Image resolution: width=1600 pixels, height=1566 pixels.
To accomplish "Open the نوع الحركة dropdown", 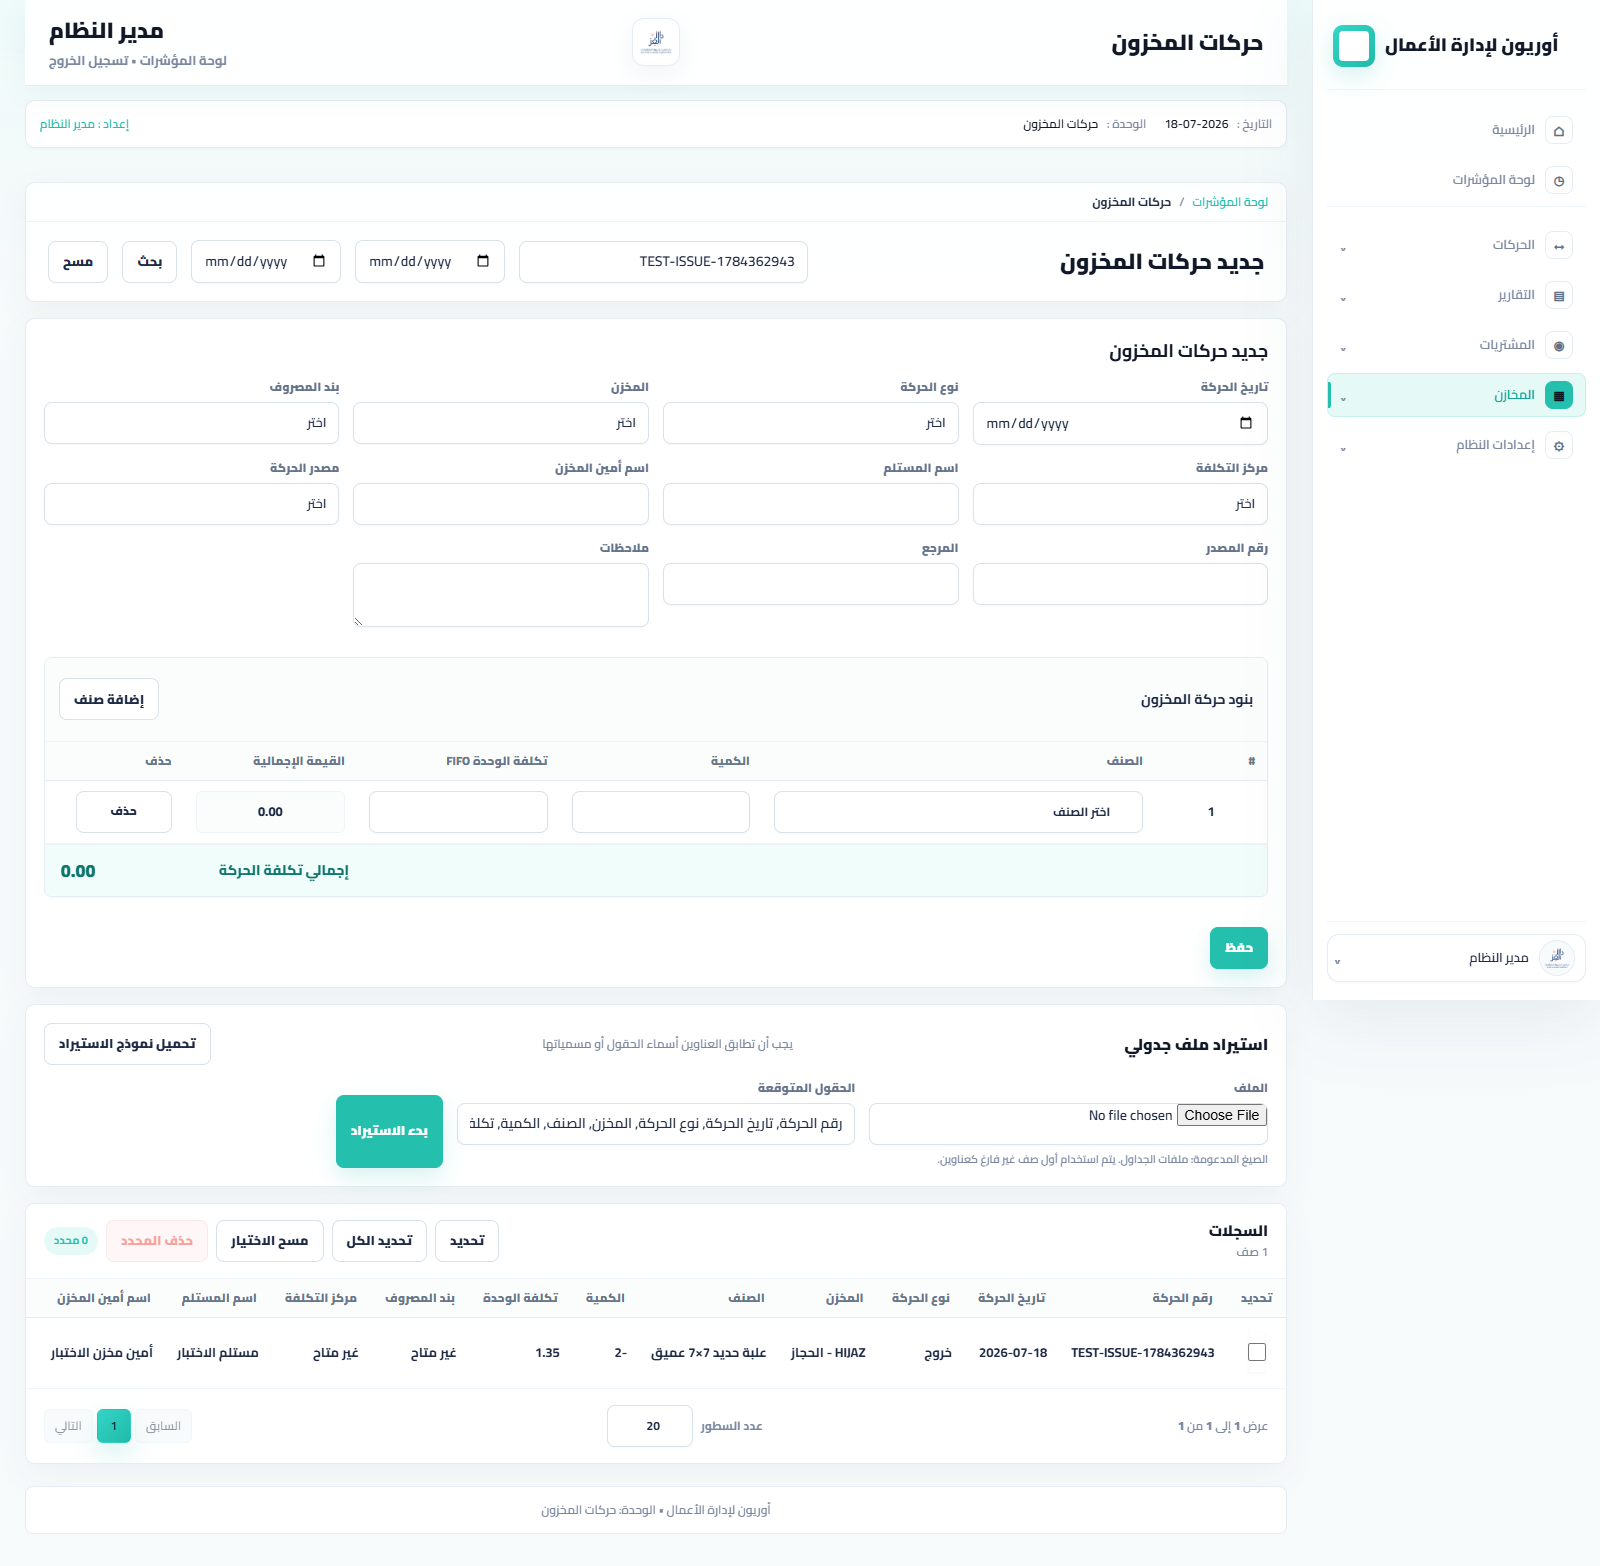I will click(811, 423).
